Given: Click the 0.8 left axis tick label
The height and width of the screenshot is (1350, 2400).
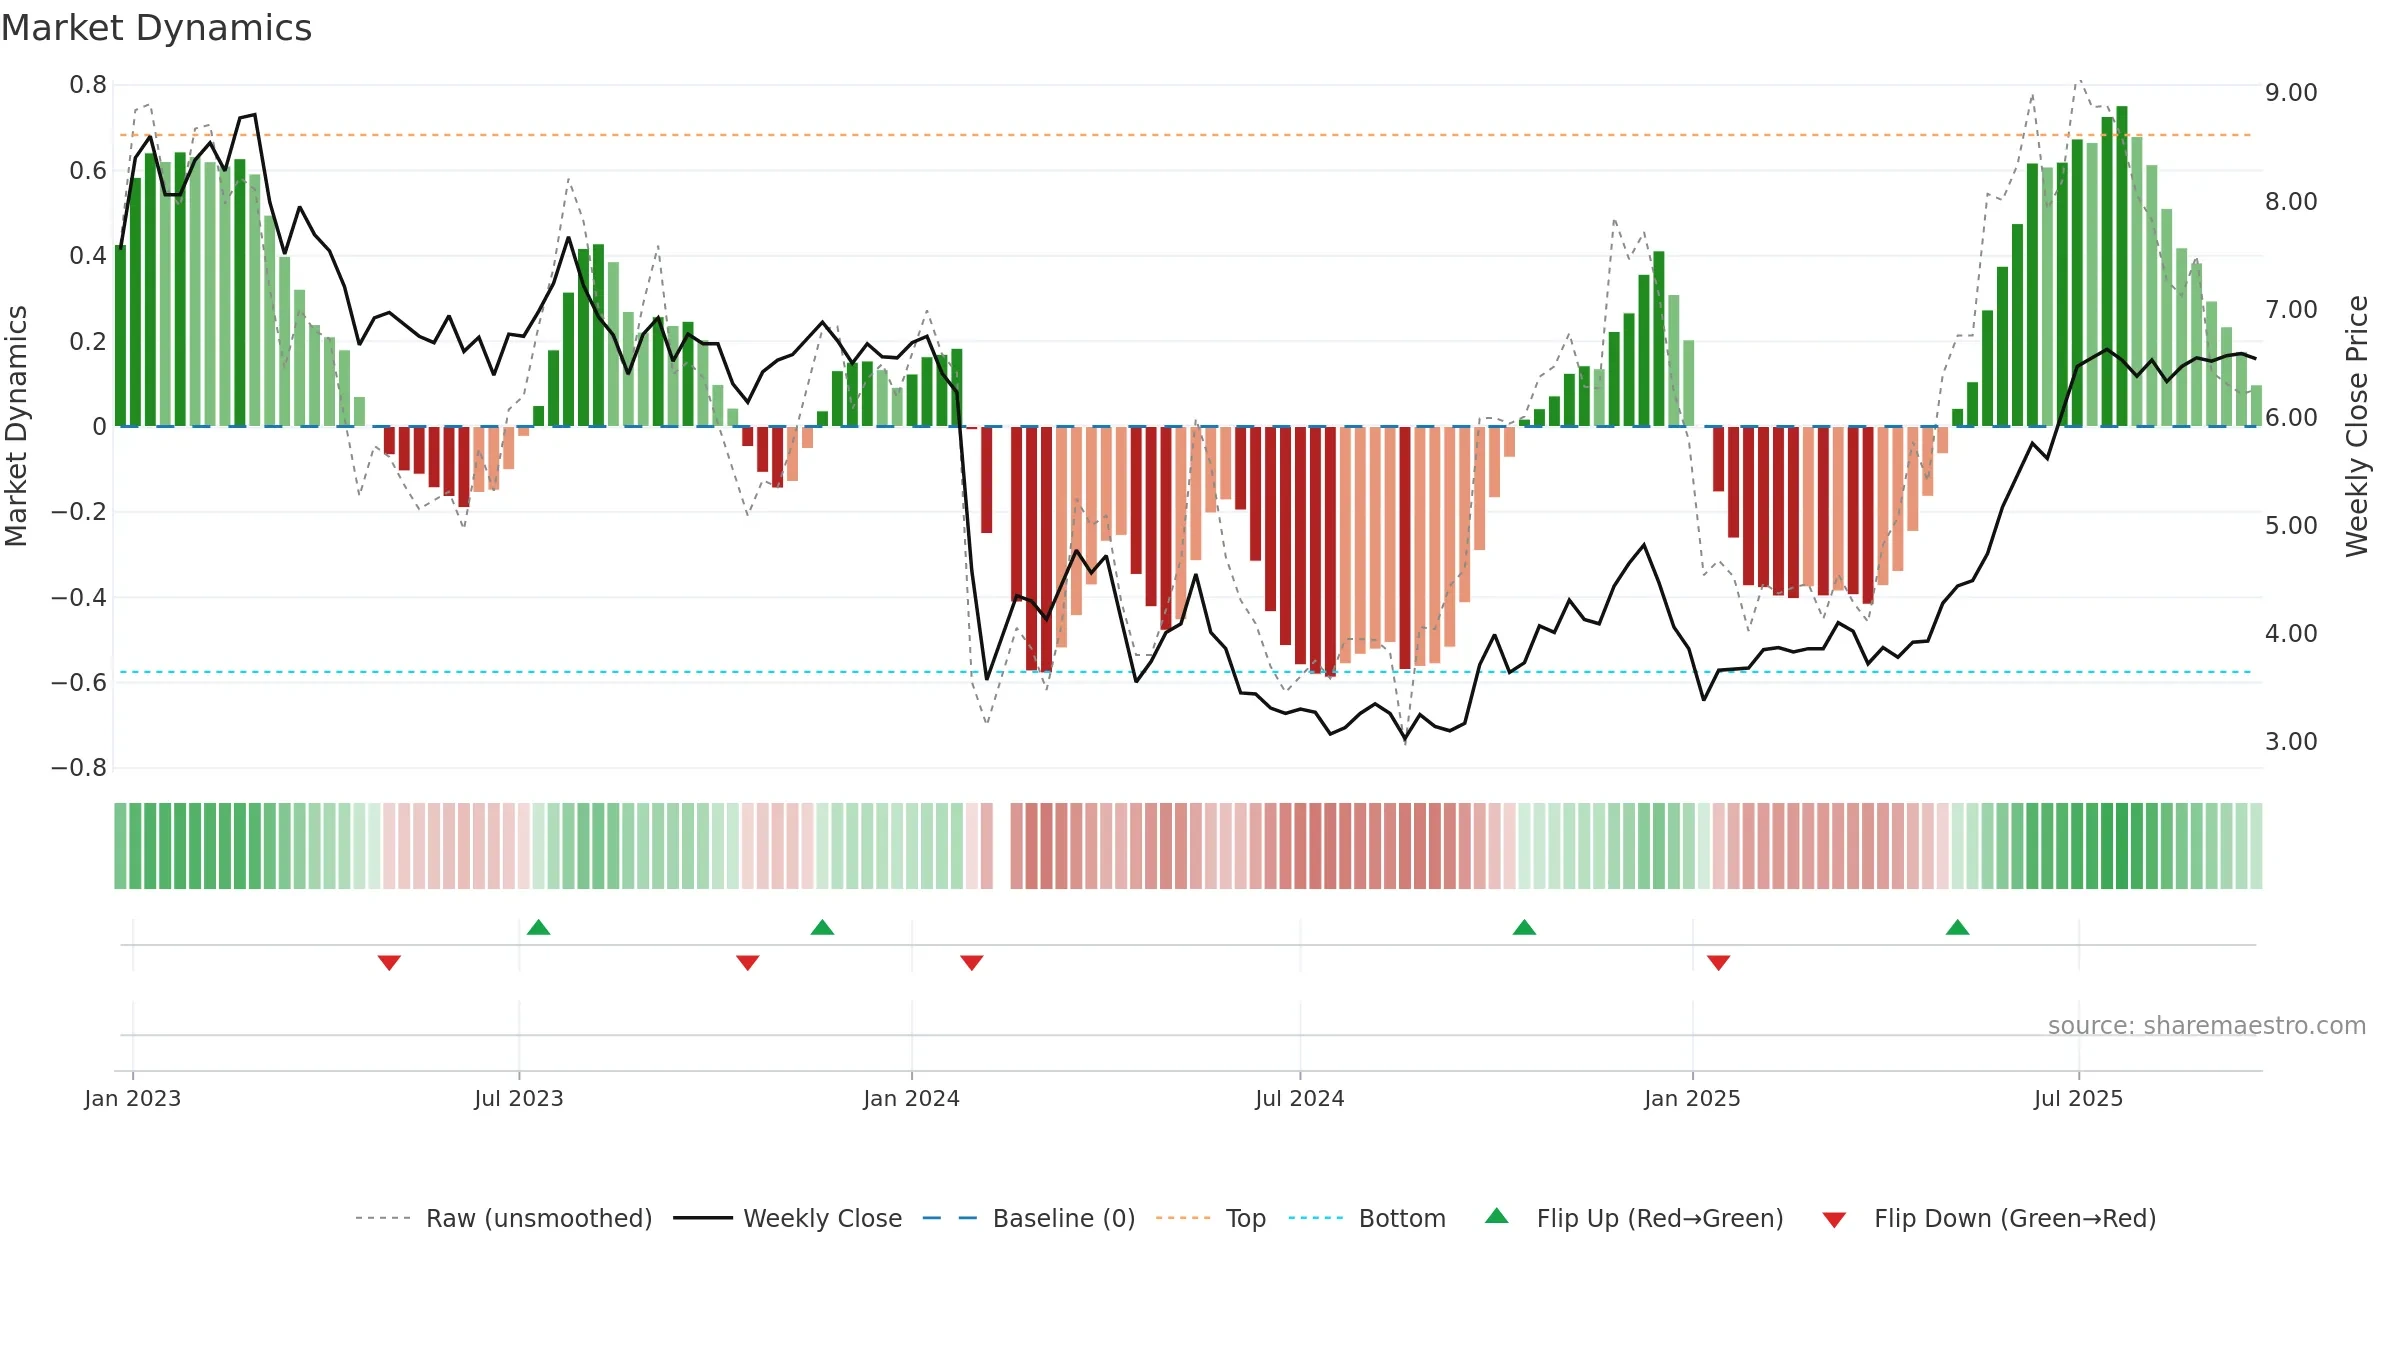Looking at the screenshot, I should (x=88, y=85).
